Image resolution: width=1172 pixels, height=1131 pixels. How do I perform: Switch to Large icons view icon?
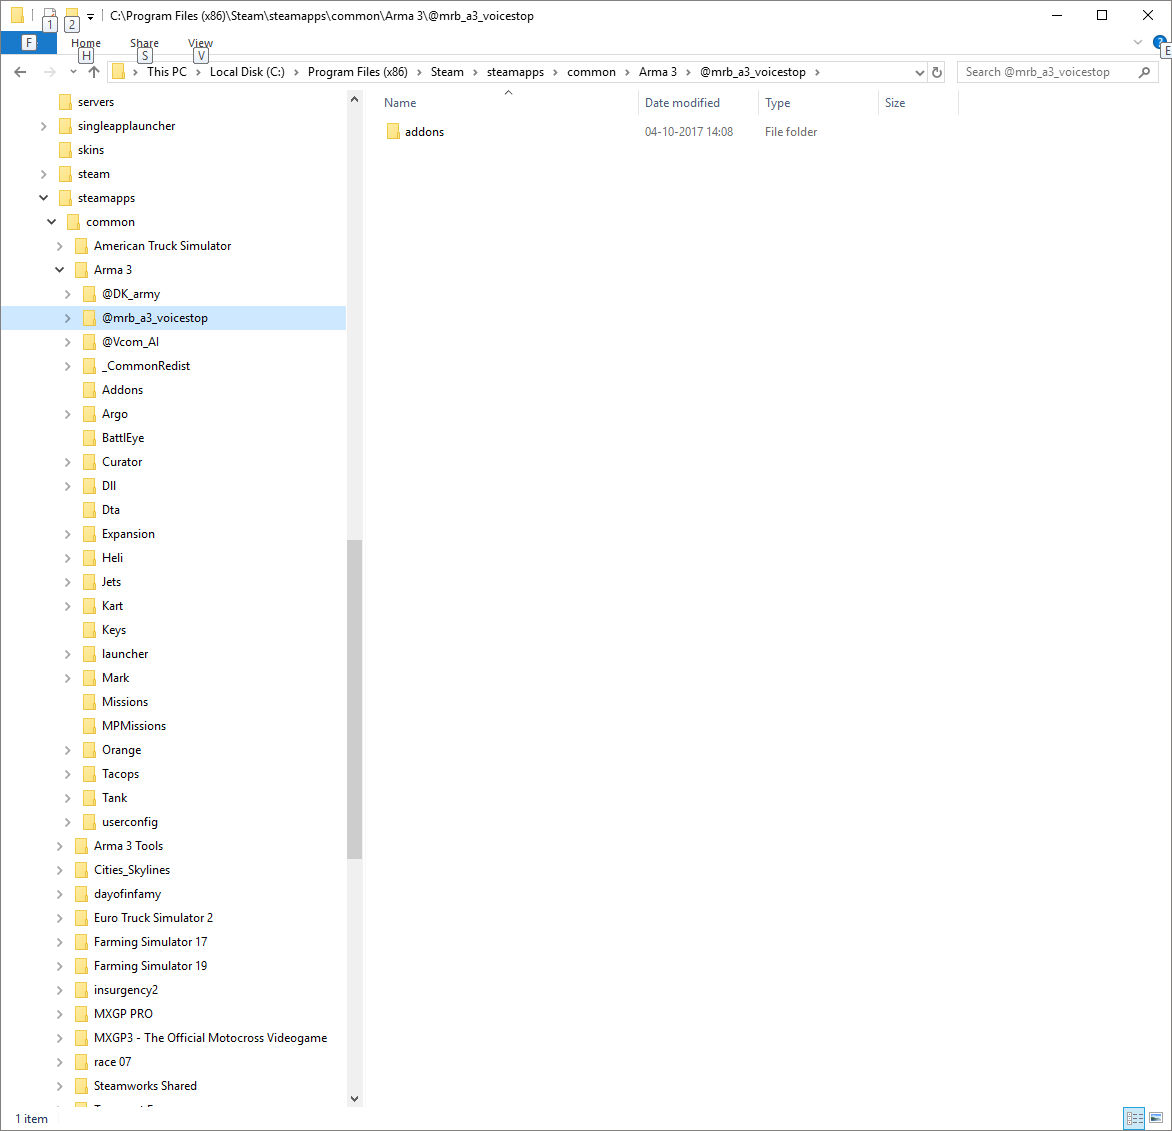tap(1156, 1118)
